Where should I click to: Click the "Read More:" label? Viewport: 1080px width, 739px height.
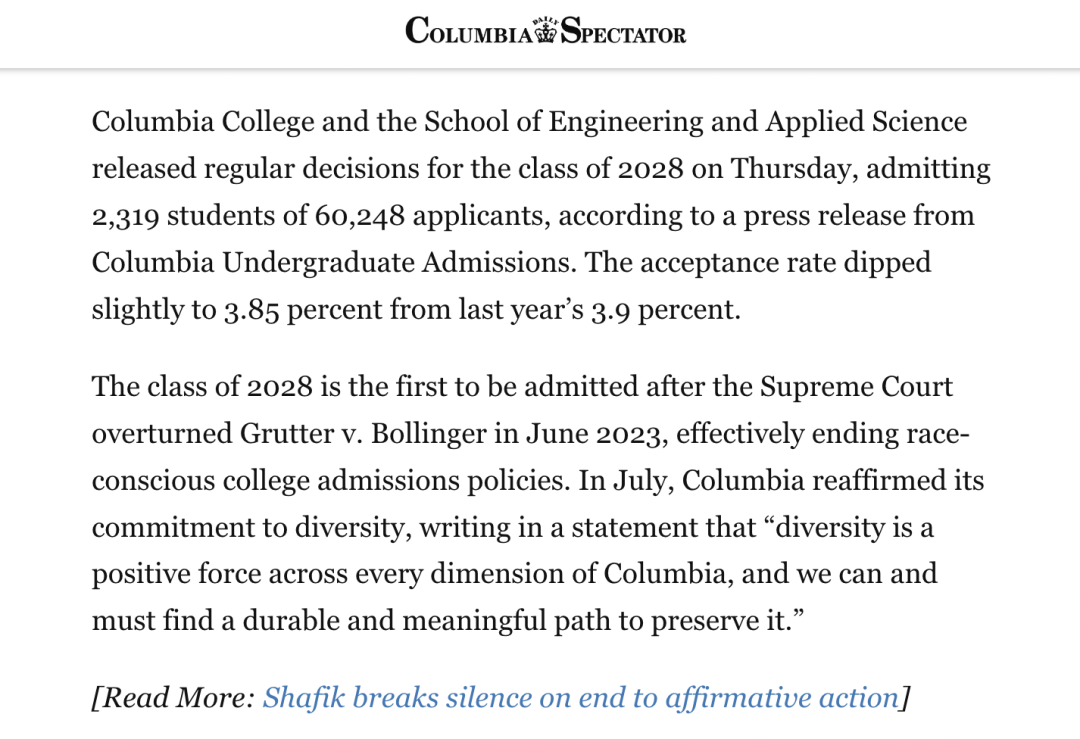coord(178,697)
